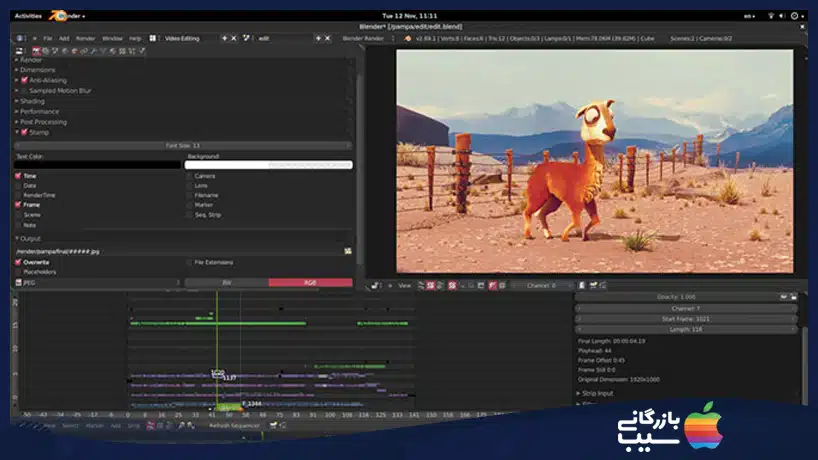Expand the Strip Input panel
The image size is (818, 460).
click(596, 393)
